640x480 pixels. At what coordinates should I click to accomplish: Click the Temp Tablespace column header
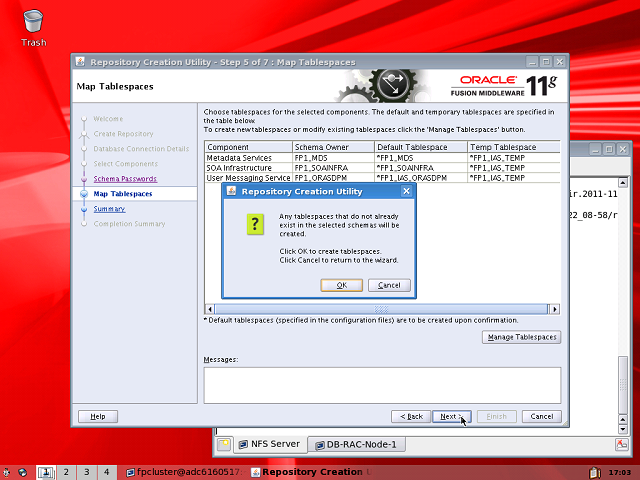coord(514,147)
